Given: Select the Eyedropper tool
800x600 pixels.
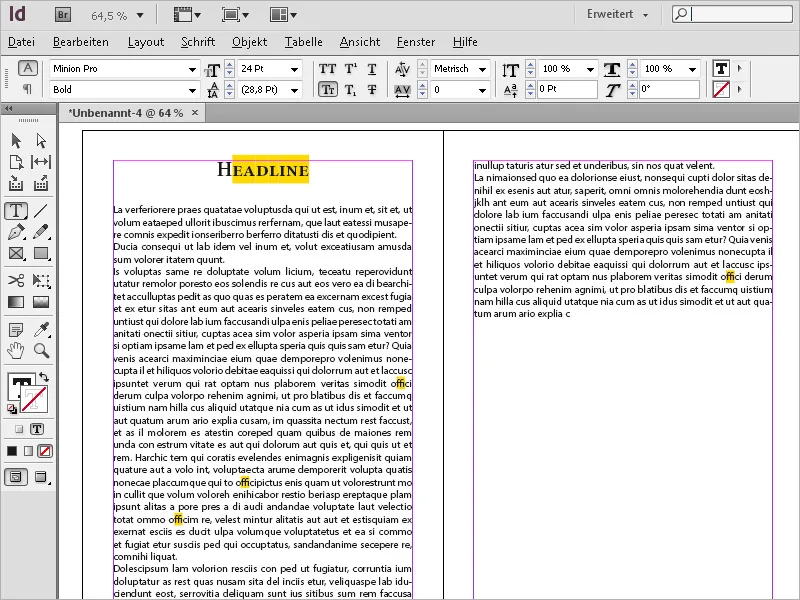Looking at the screenshot, I should (40, 330).
